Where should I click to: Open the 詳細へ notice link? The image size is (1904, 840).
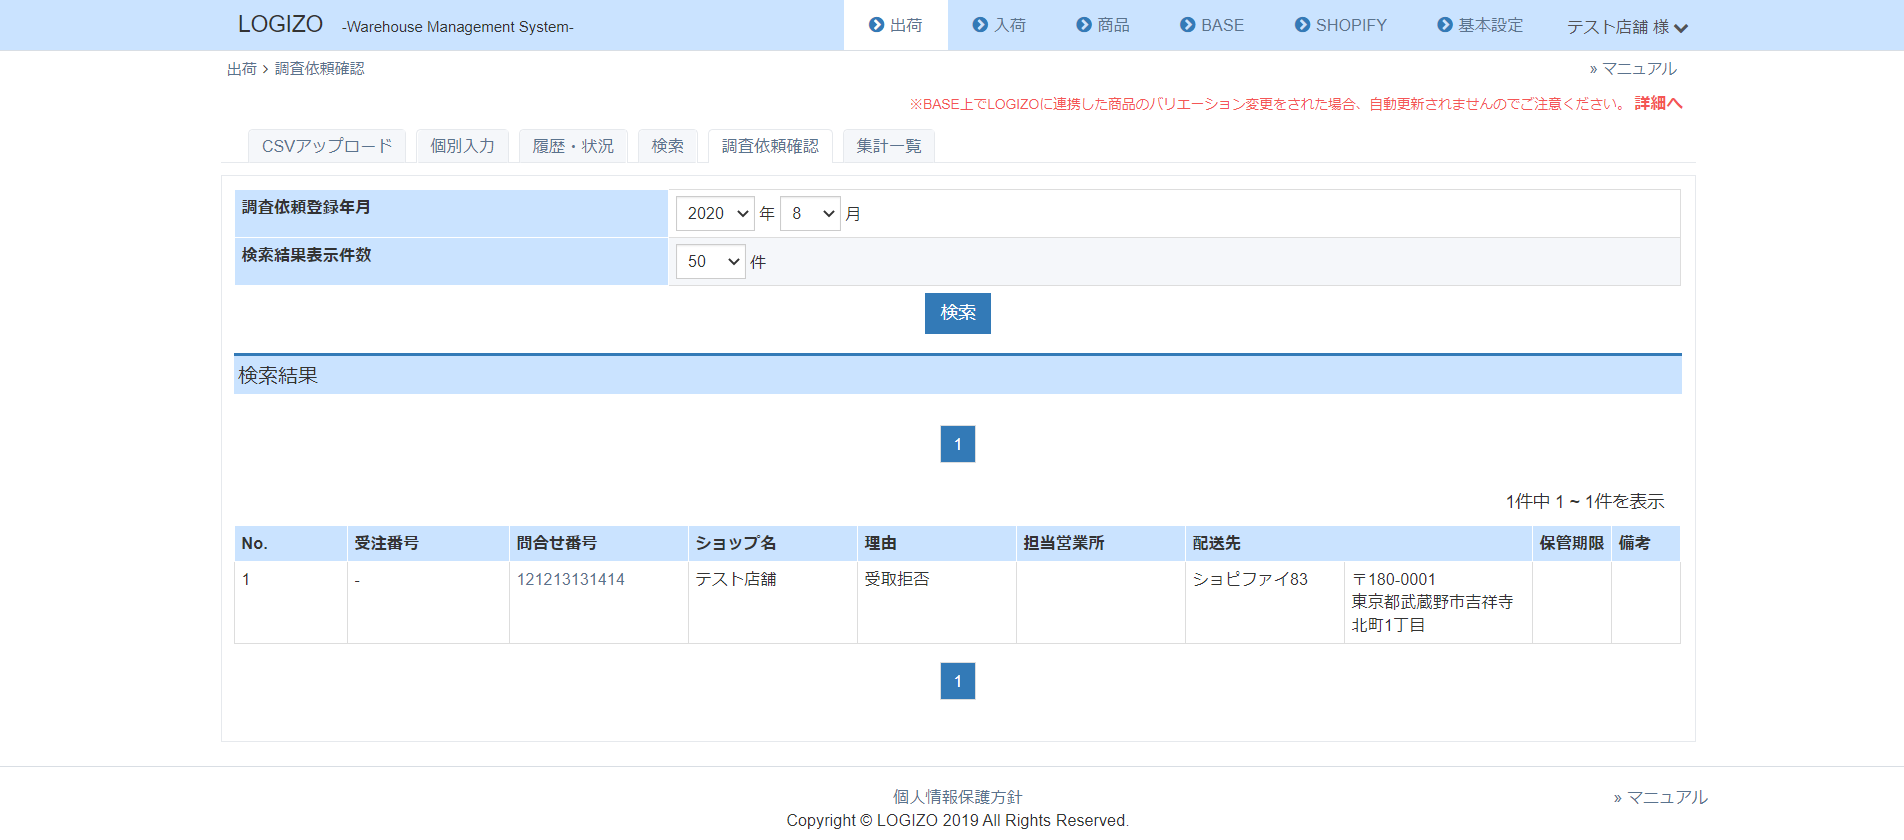[x=1659, y=103]
